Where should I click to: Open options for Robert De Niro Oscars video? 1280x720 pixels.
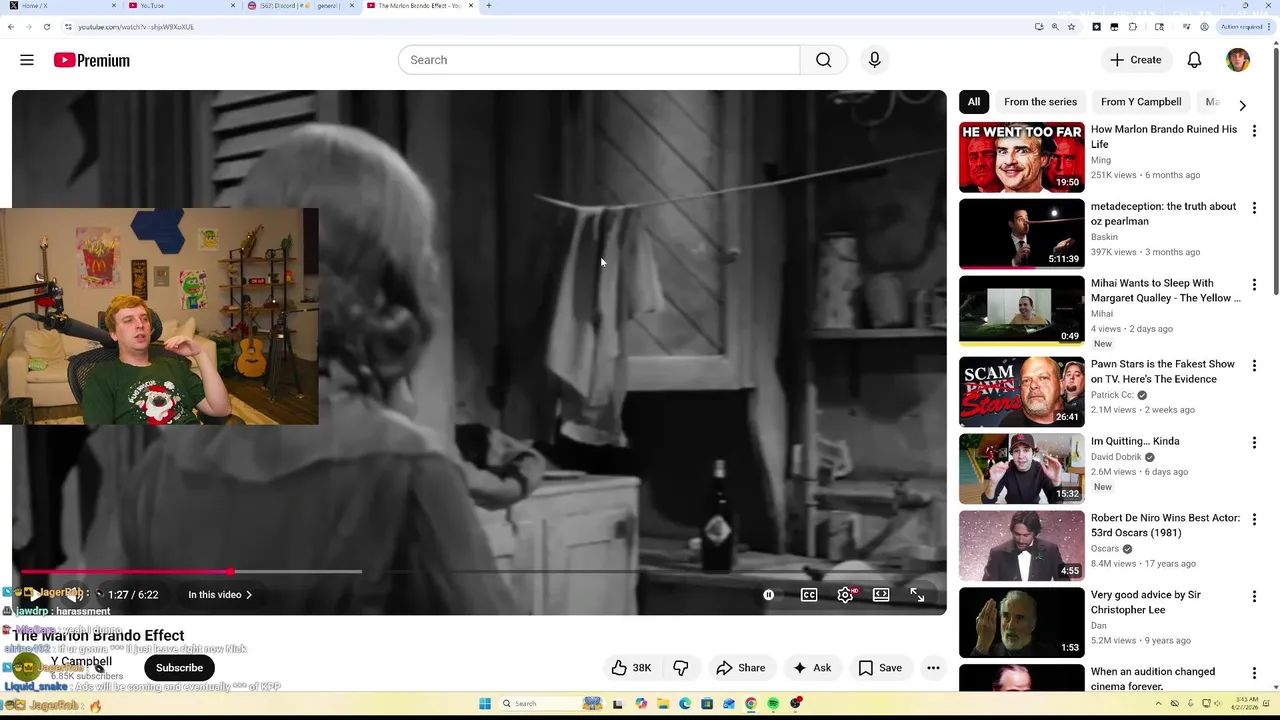point(1254,520)
